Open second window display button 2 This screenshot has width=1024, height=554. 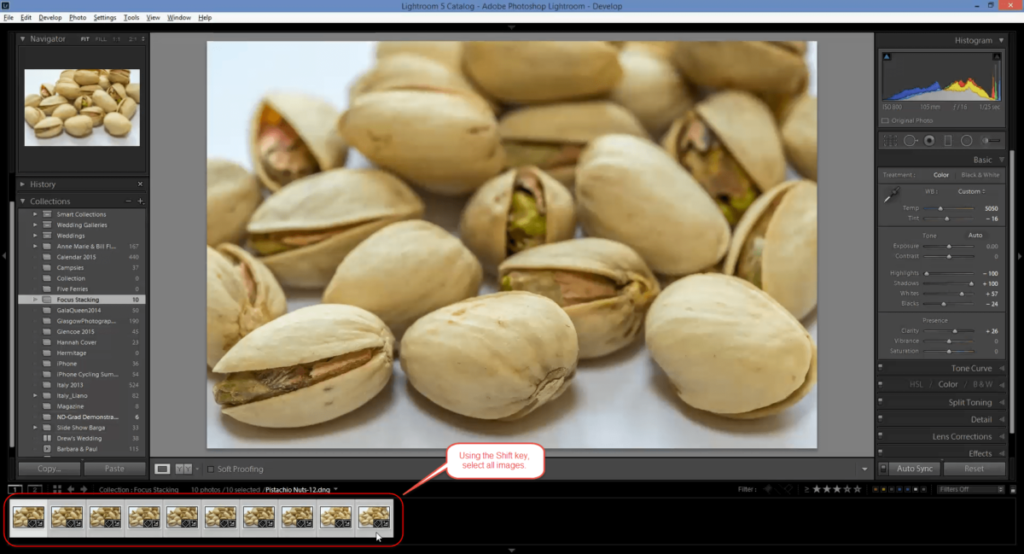click(x=35, y=489)
